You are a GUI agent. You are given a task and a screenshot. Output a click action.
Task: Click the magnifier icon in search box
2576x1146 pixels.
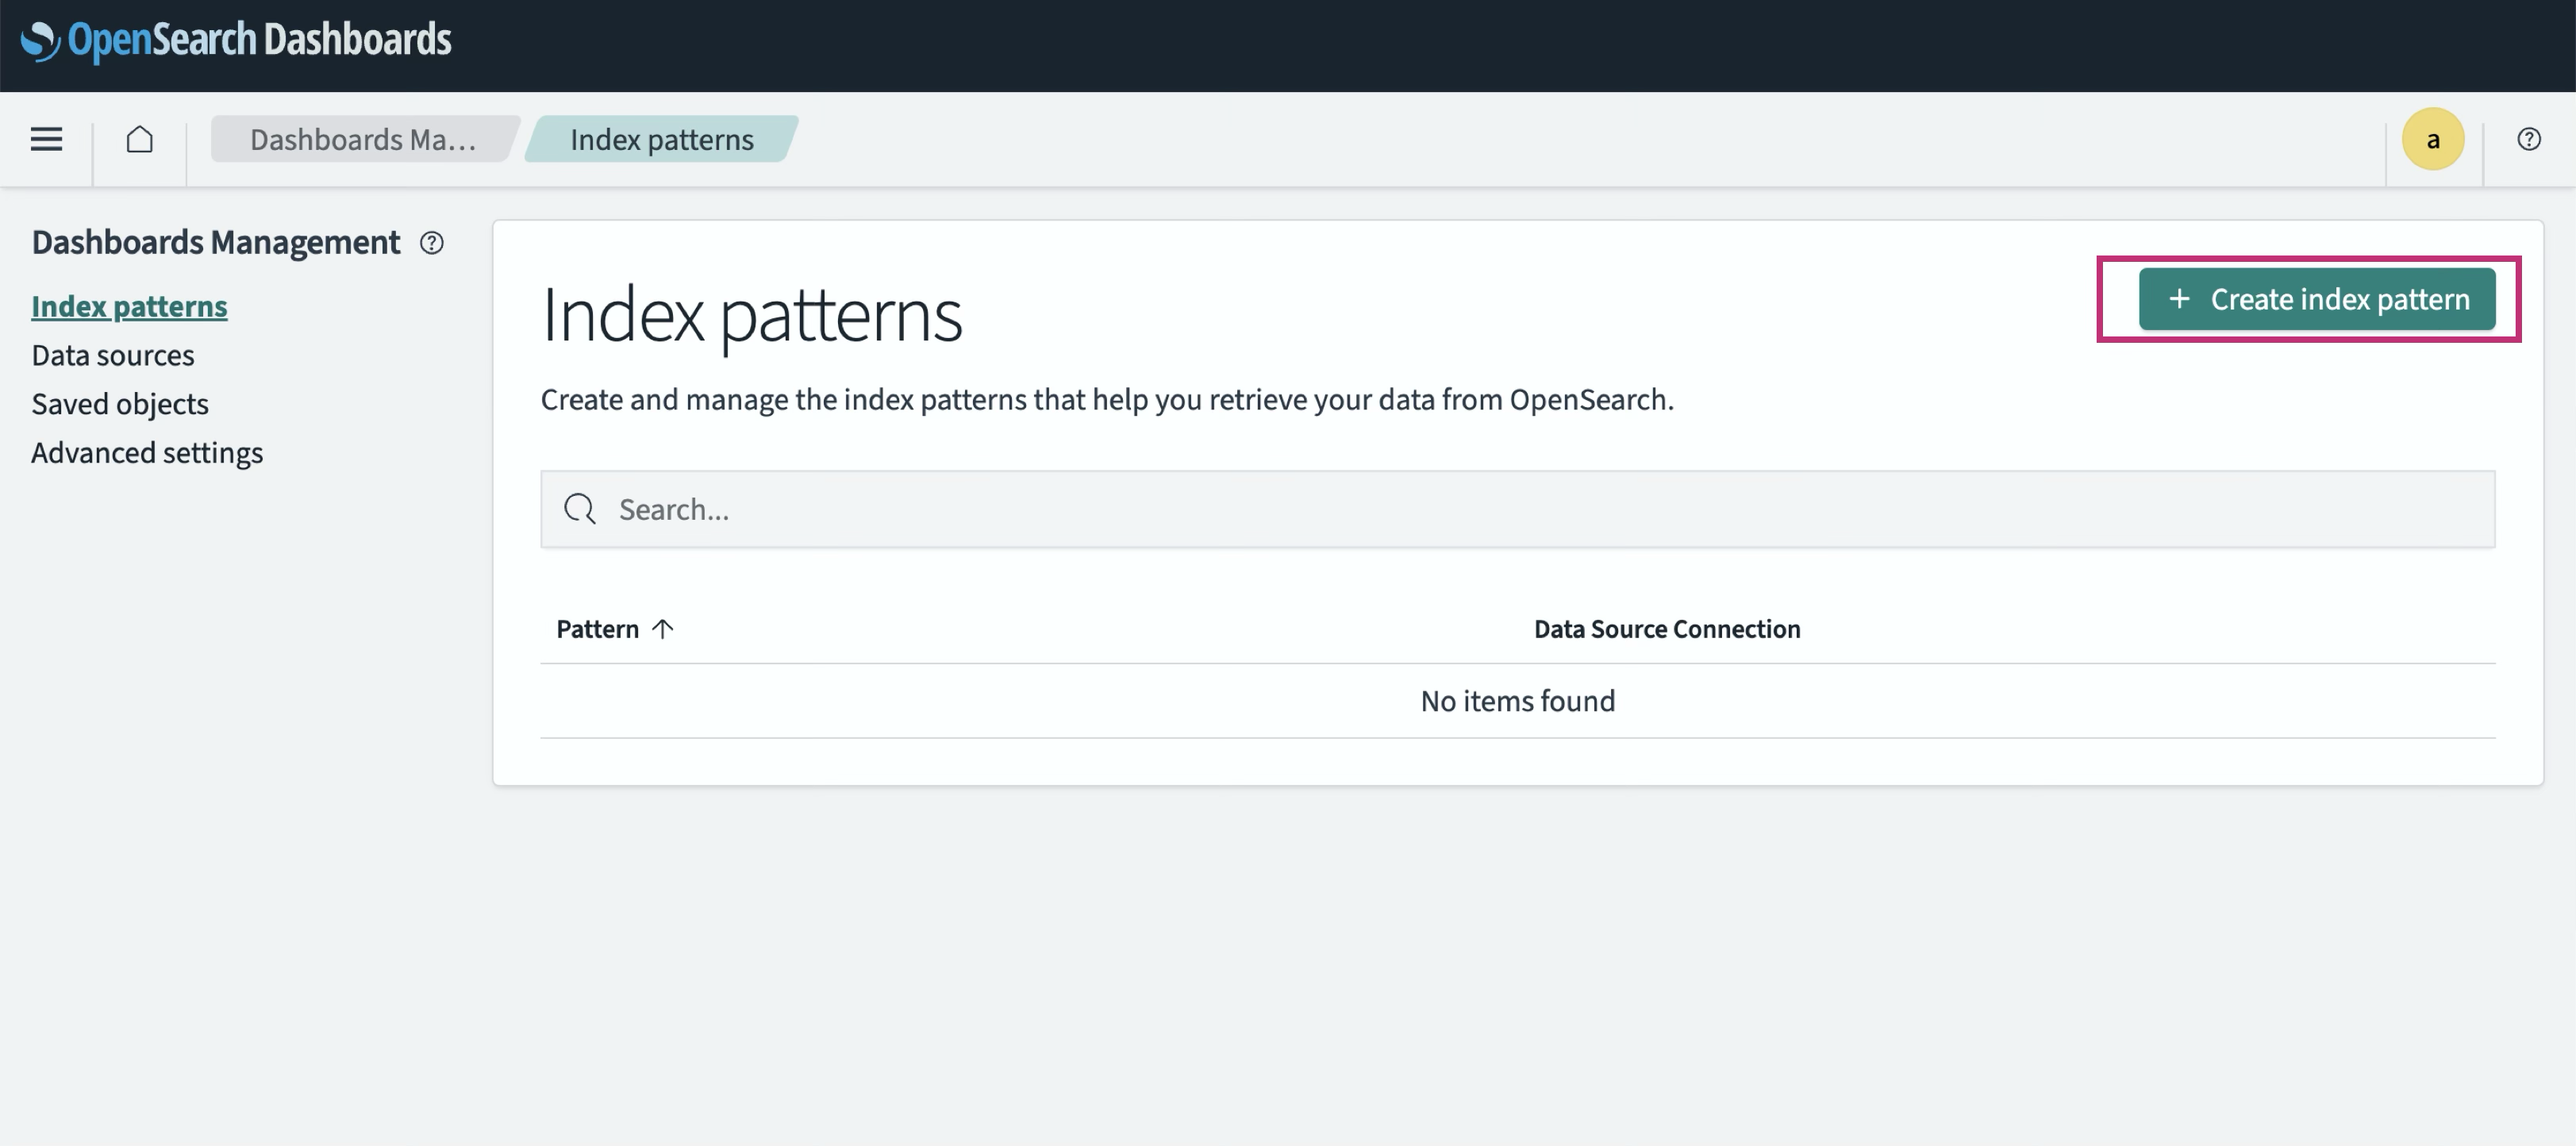click(580, 509)
